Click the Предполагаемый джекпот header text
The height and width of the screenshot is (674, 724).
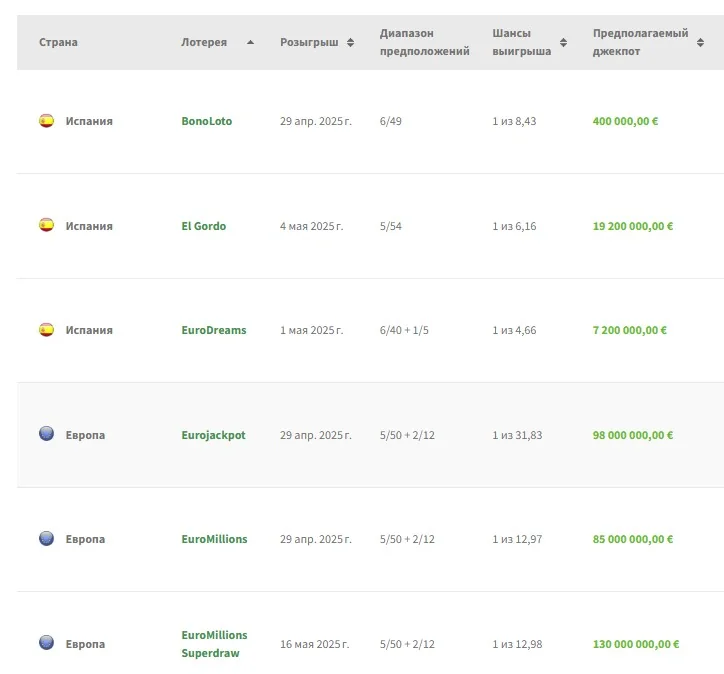tap(640, 42)
